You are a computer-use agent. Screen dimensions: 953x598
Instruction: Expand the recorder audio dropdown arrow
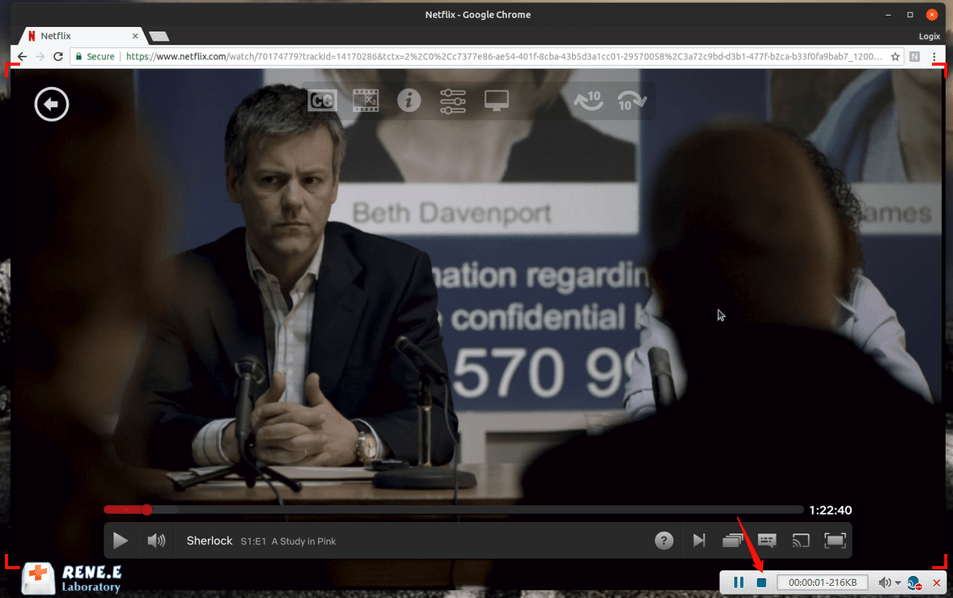coord(898,583)
